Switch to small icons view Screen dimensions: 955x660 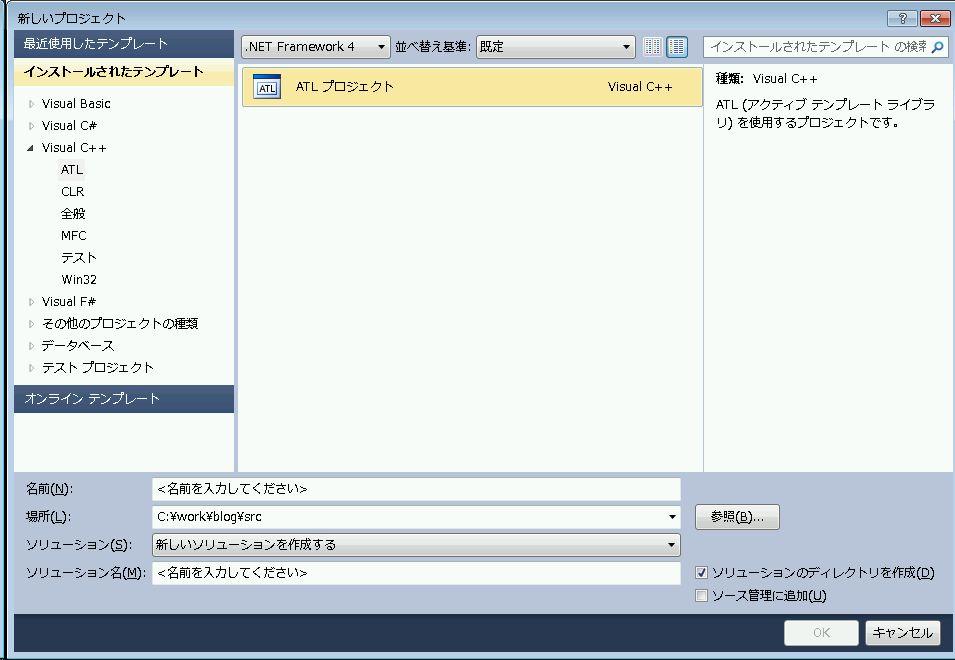point(652,47)
